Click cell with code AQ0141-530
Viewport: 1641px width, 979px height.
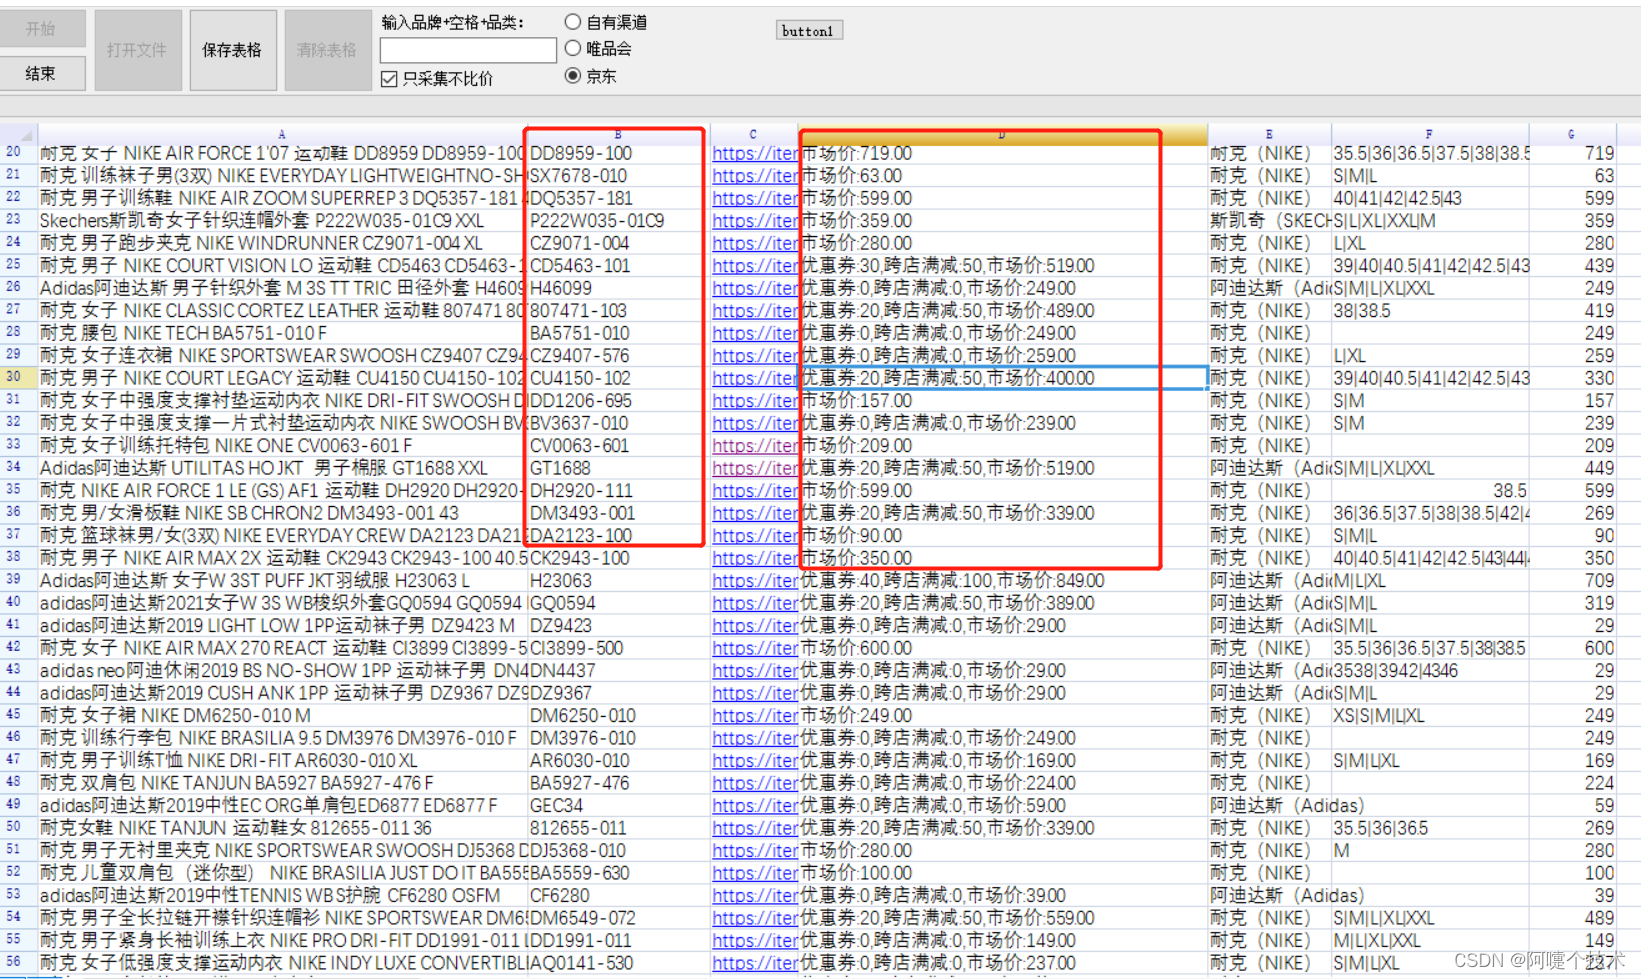618,963
